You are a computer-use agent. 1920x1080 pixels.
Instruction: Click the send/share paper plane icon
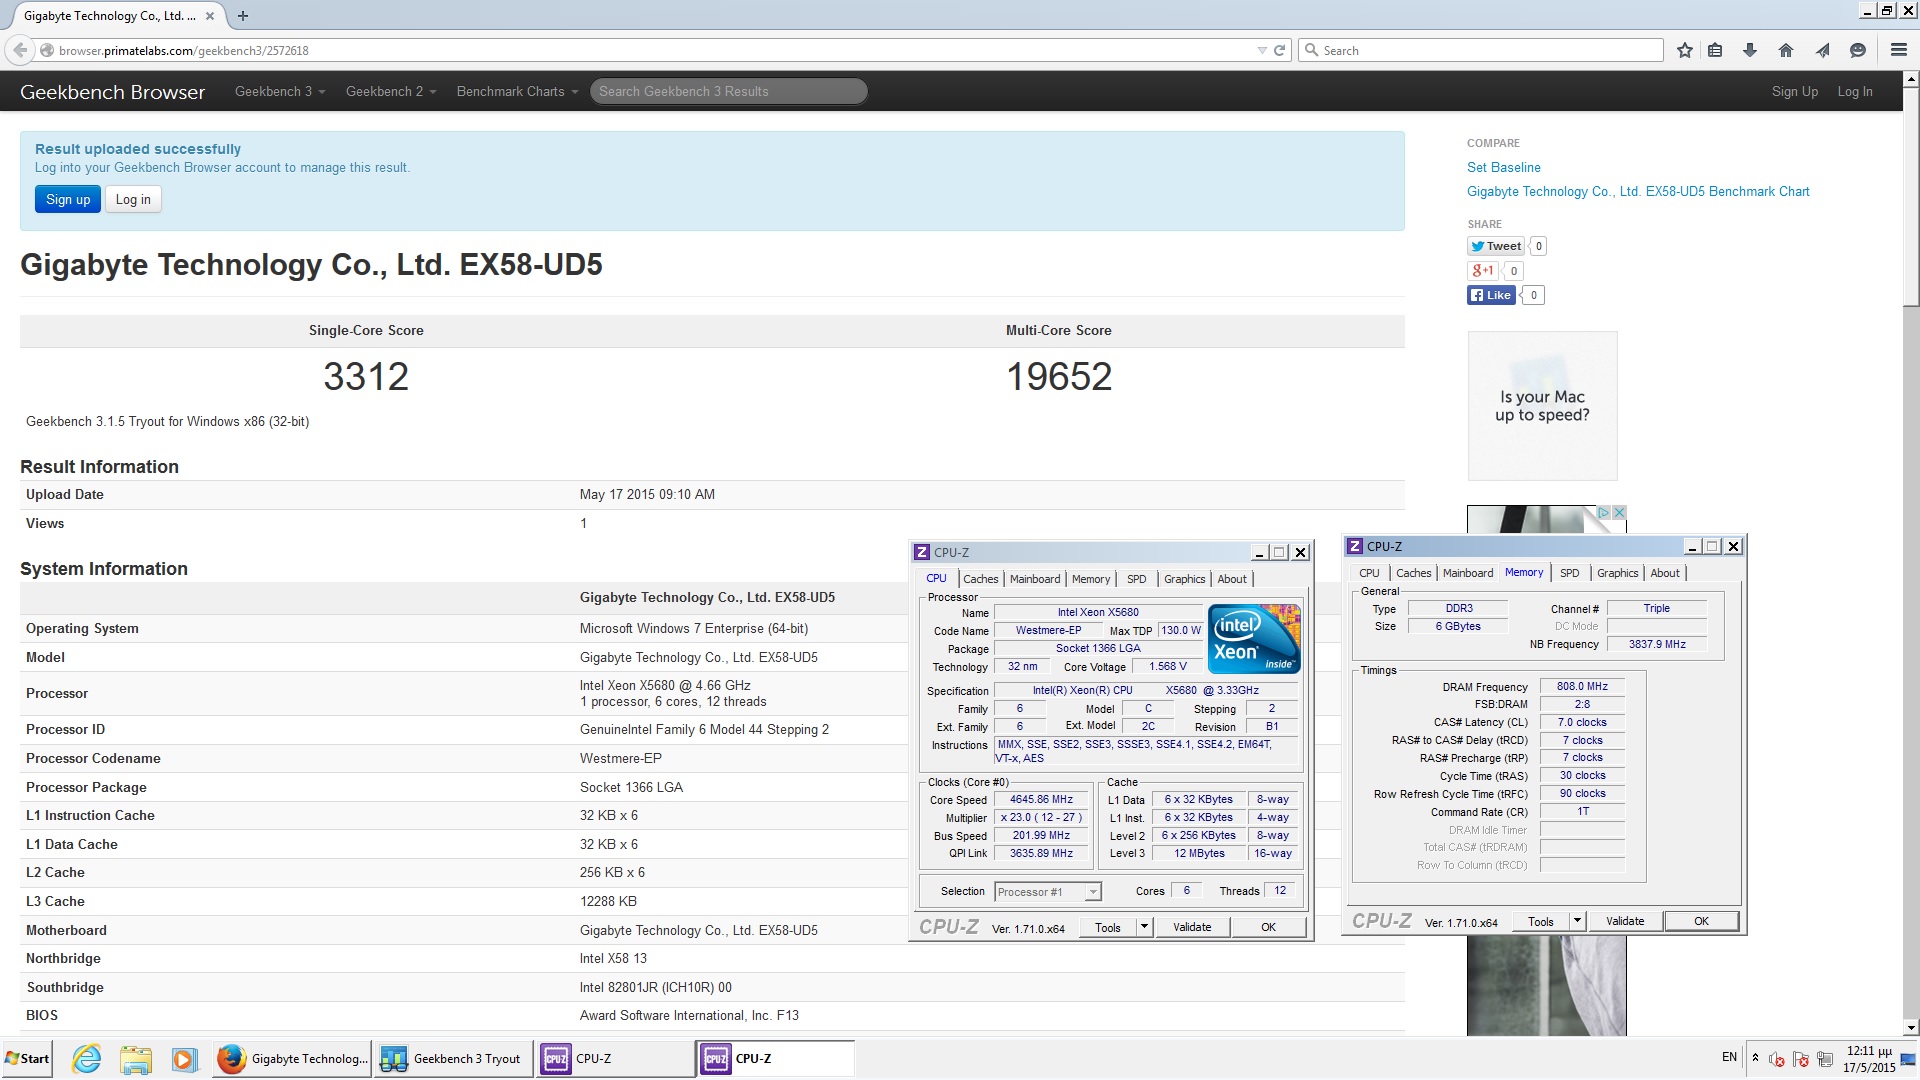pos(1823,50)
